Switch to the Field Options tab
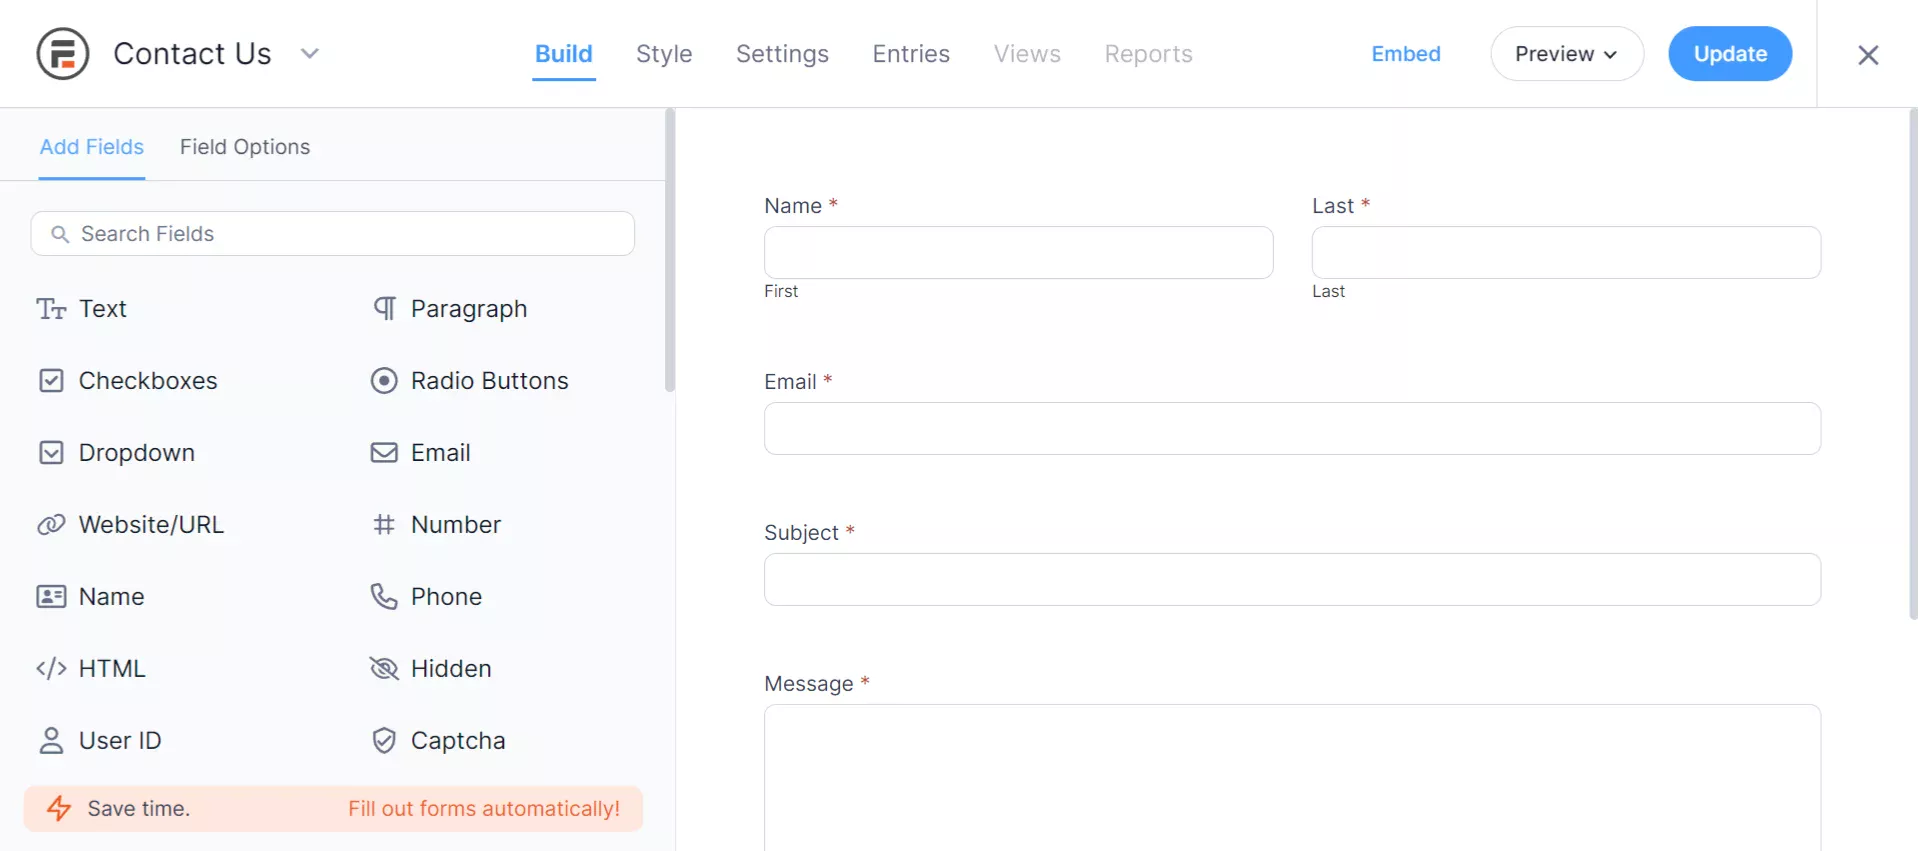 (245, 147)
